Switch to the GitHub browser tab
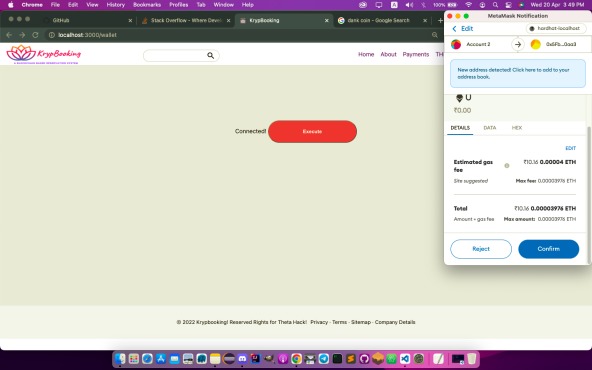The height and width of the screenshot is (370, 592). [x=87, y=20]
